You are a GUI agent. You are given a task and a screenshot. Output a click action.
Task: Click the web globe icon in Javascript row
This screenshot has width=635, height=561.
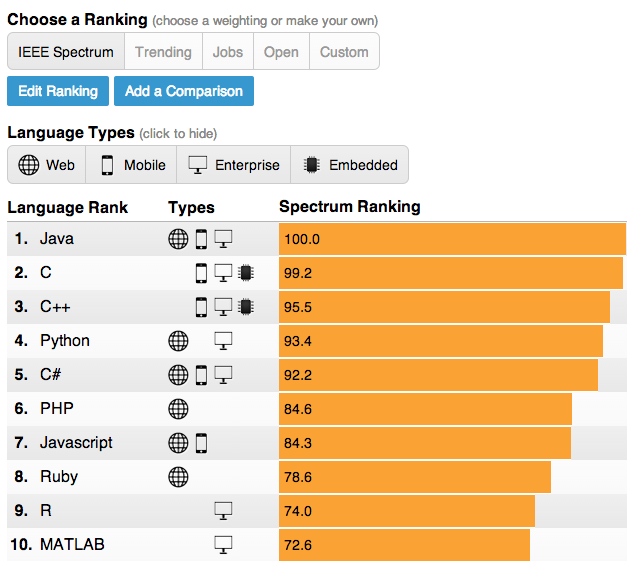tap(178, 443)
